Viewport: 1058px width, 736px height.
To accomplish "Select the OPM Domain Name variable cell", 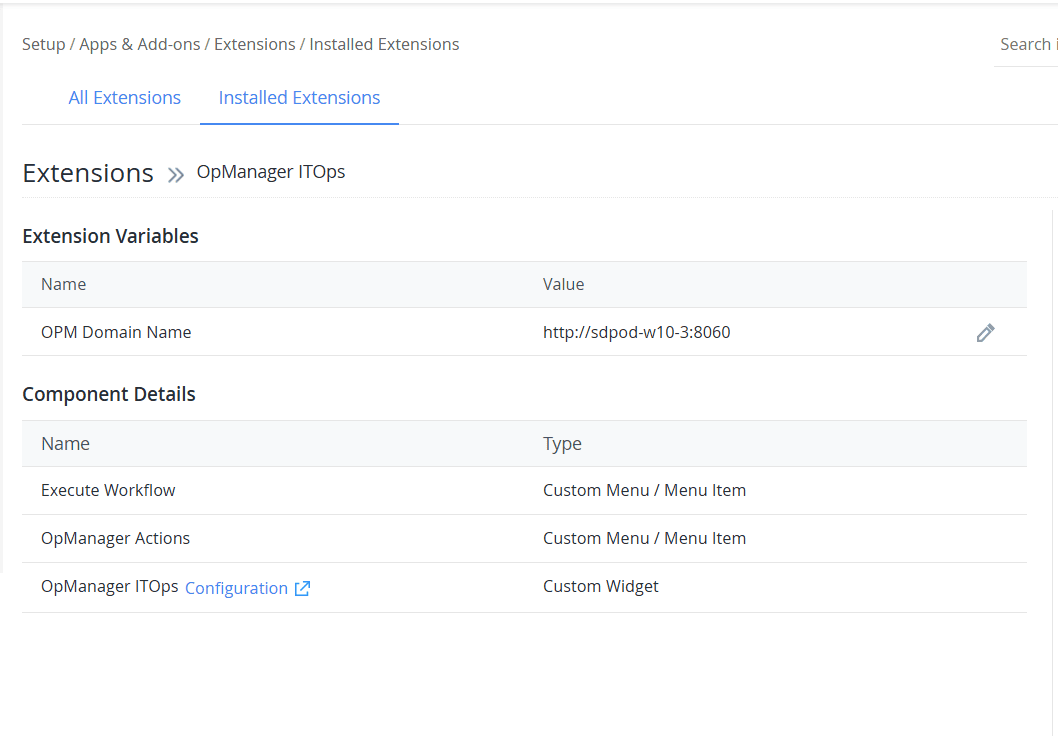I will (x=116, y=333).
